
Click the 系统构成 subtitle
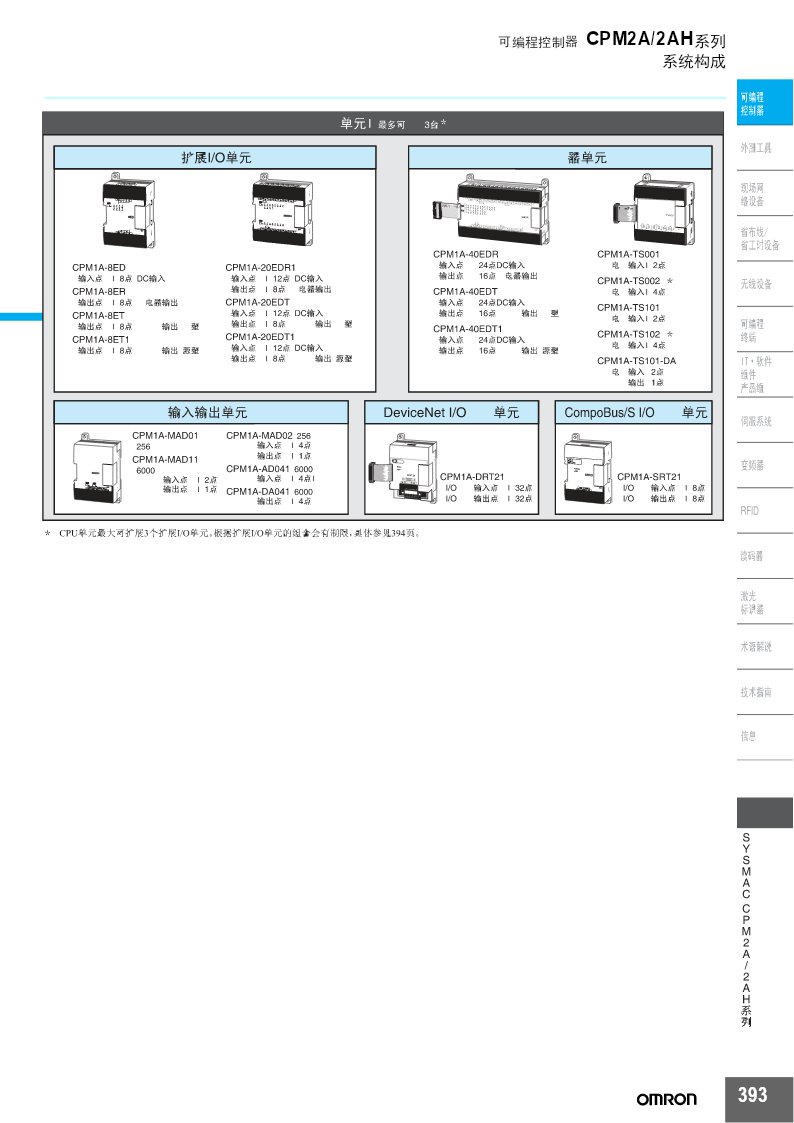coord(694,62)
